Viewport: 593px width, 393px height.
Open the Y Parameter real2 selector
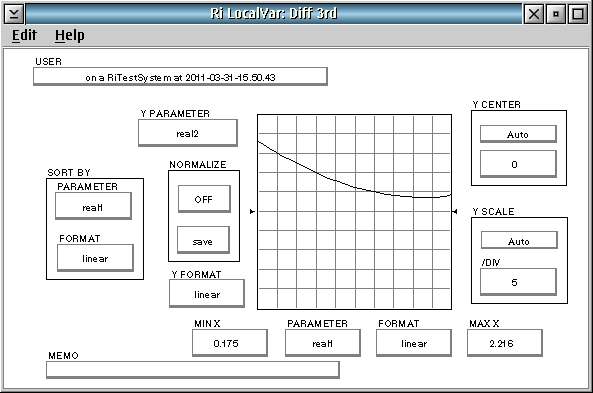pos(188,133)
